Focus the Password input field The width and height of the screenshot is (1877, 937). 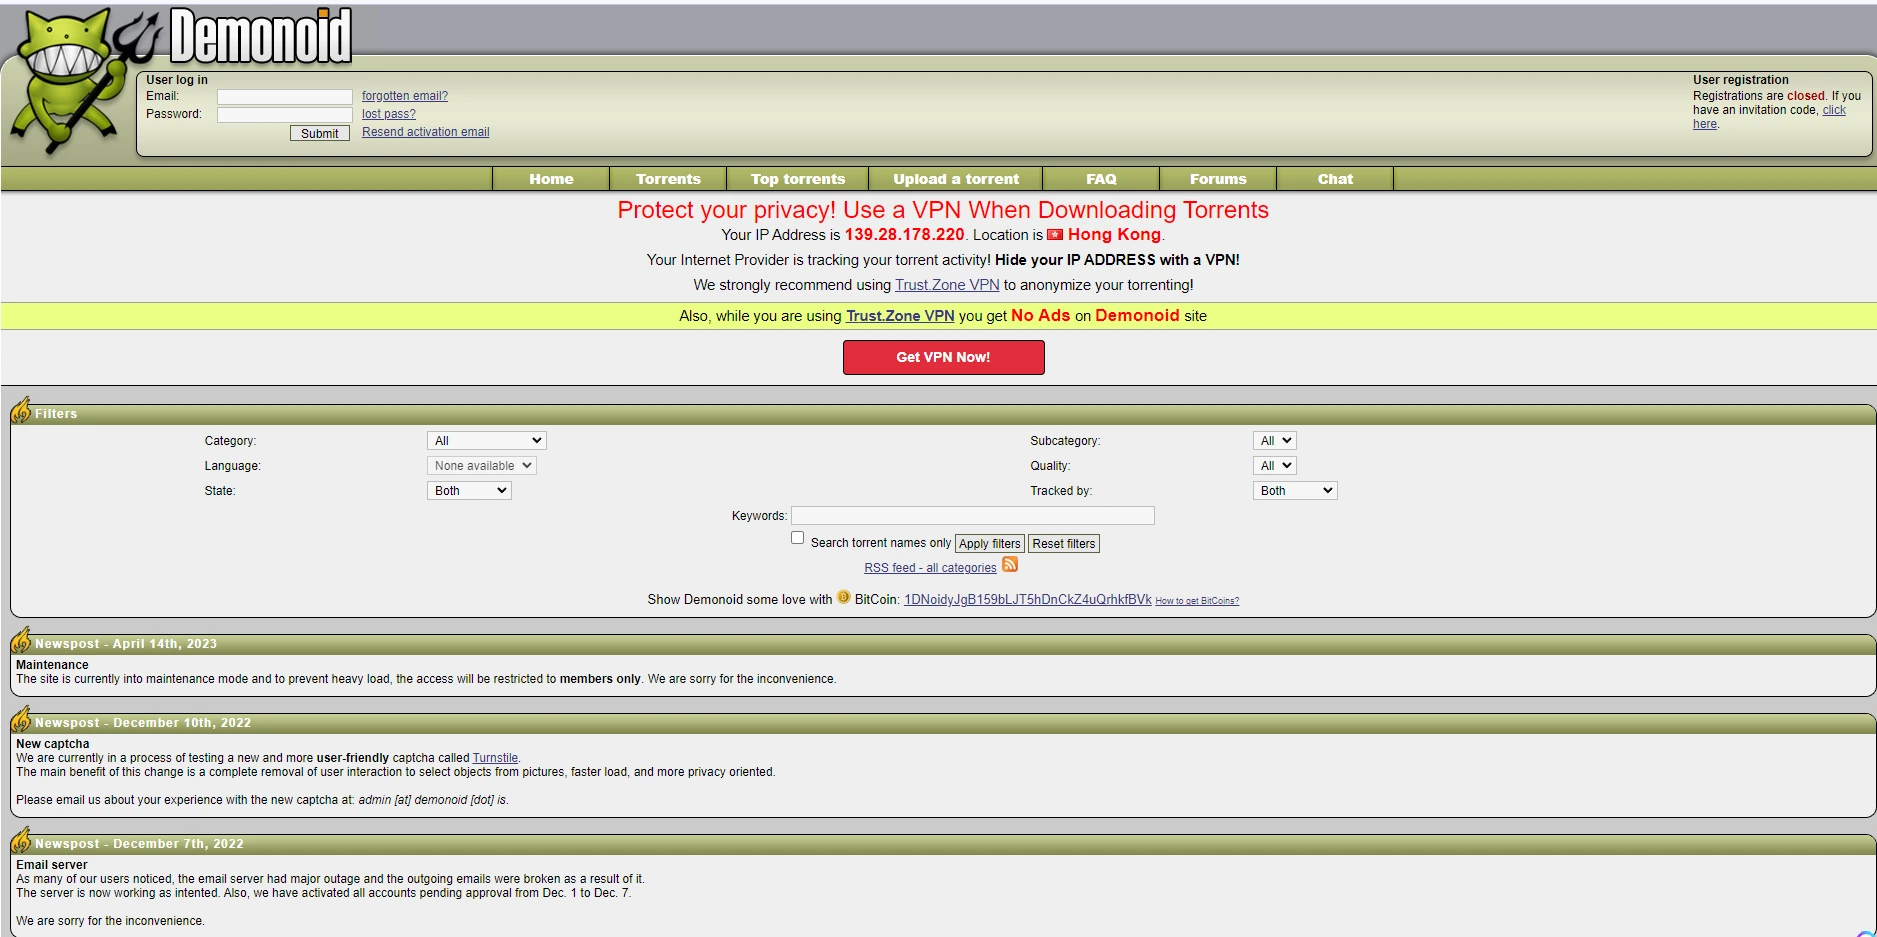(285, 115)
